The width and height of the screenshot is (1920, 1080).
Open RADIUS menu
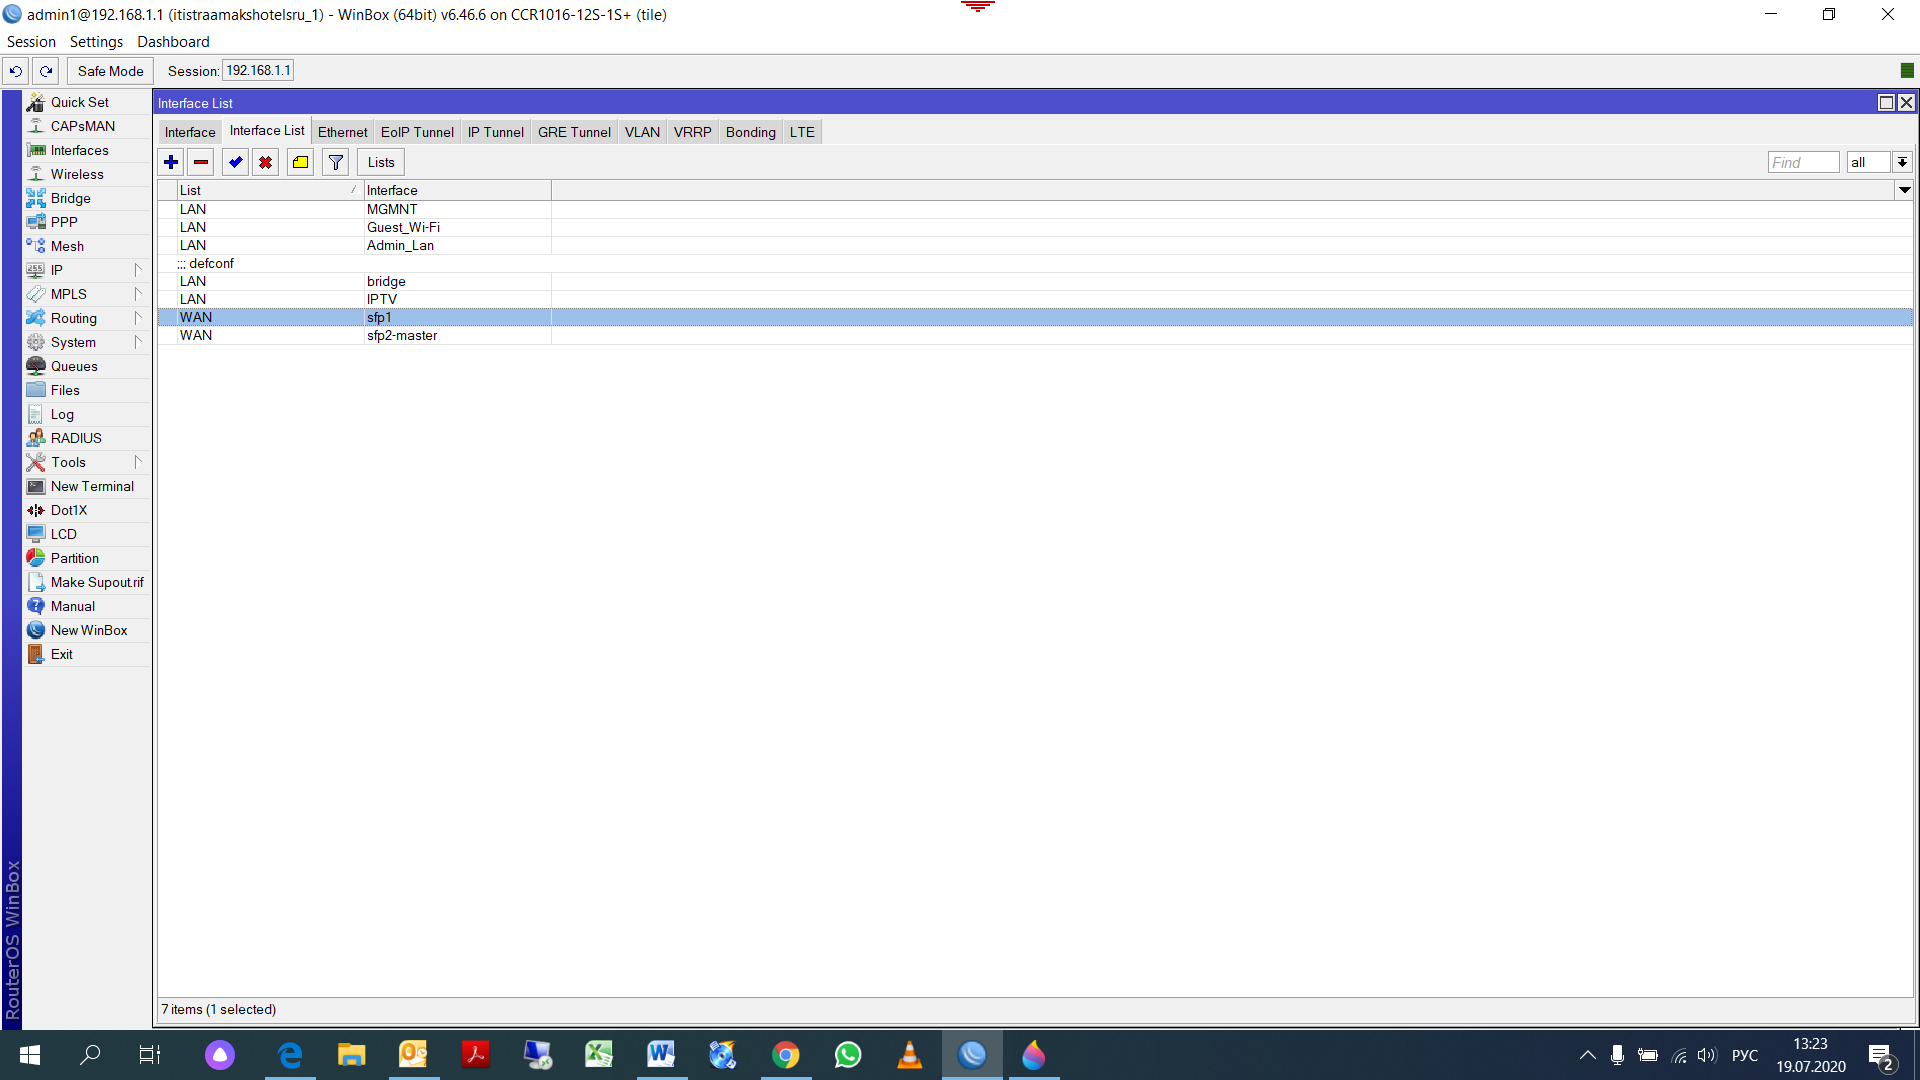(x=87, y=438)
